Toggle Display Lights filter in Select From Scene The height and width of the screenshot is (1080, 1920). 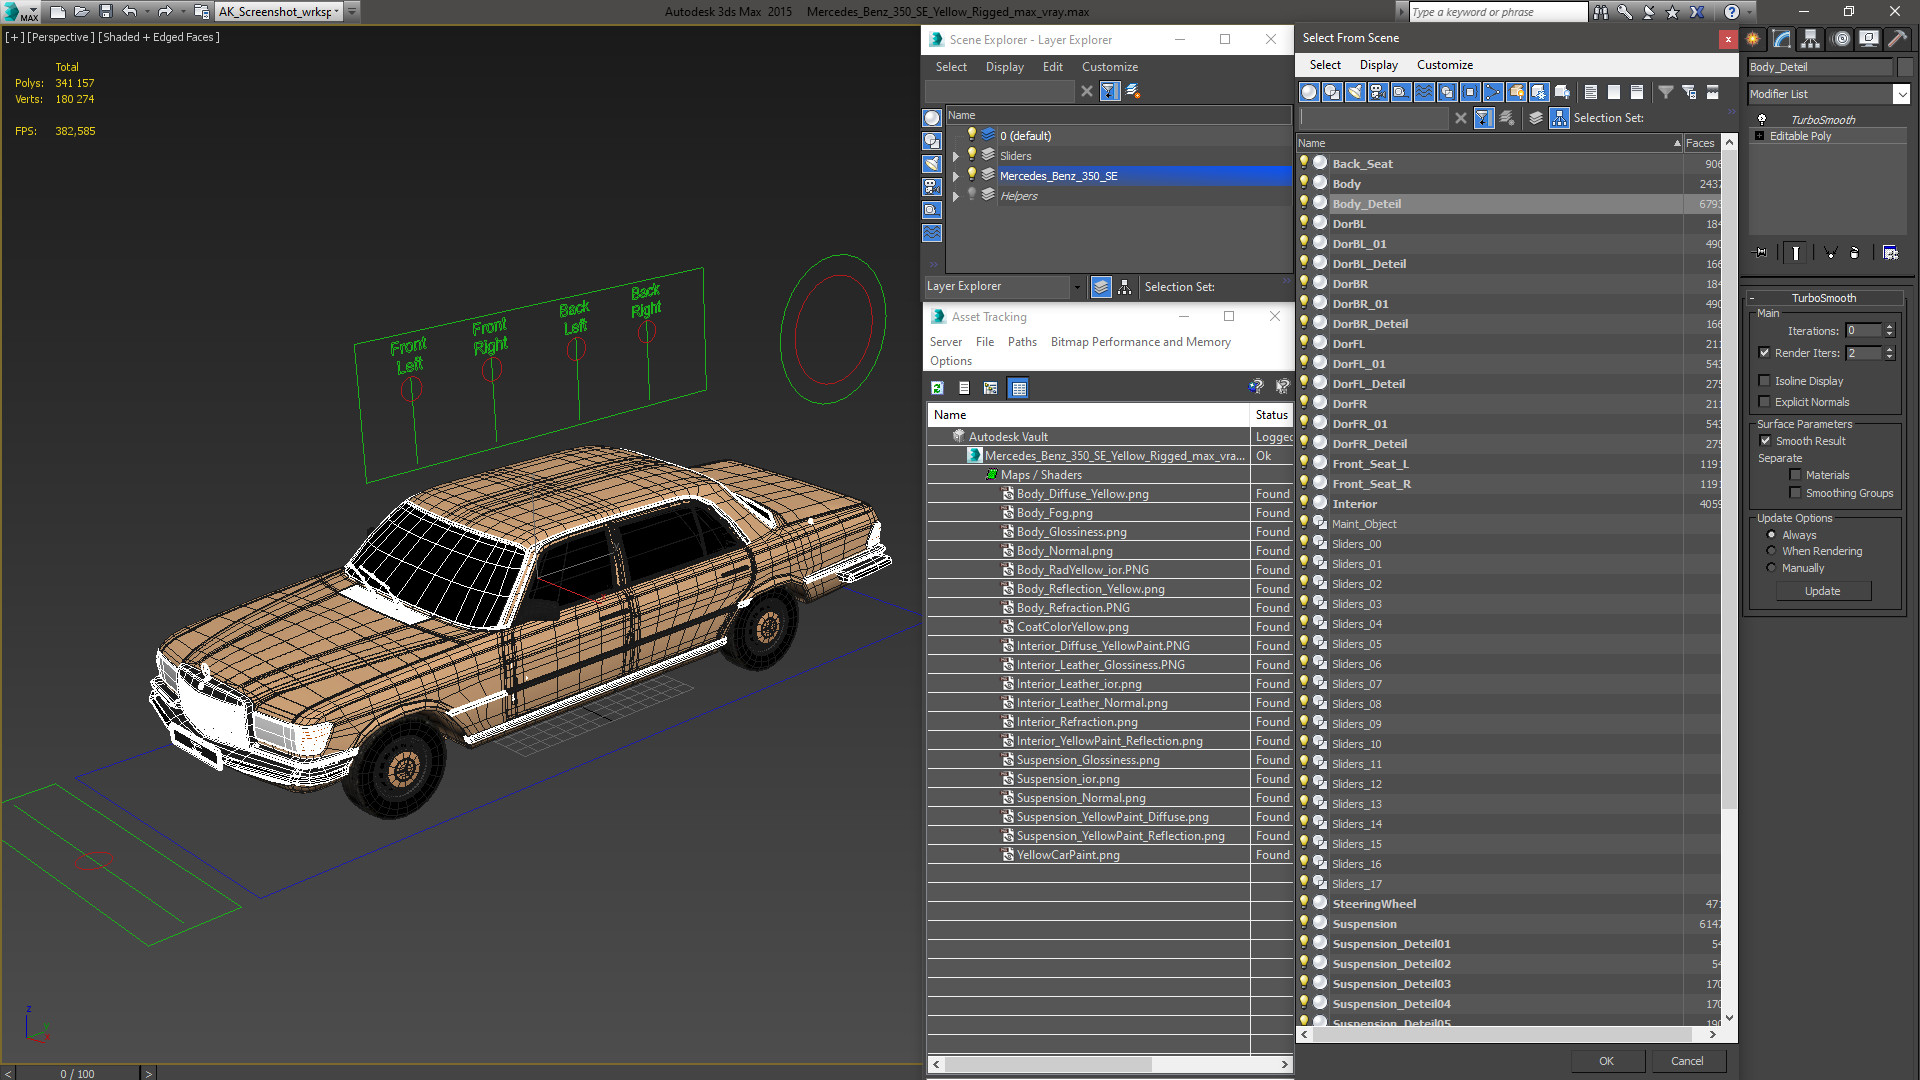tap(1355, 92)
